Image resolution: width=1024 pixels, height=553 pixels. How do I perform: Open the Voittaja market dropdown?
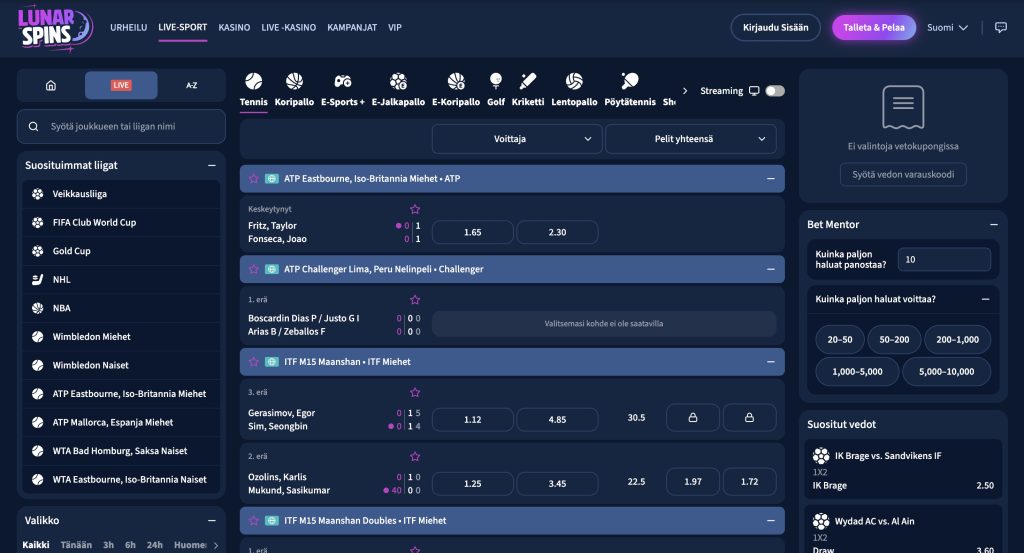point(517,139)
